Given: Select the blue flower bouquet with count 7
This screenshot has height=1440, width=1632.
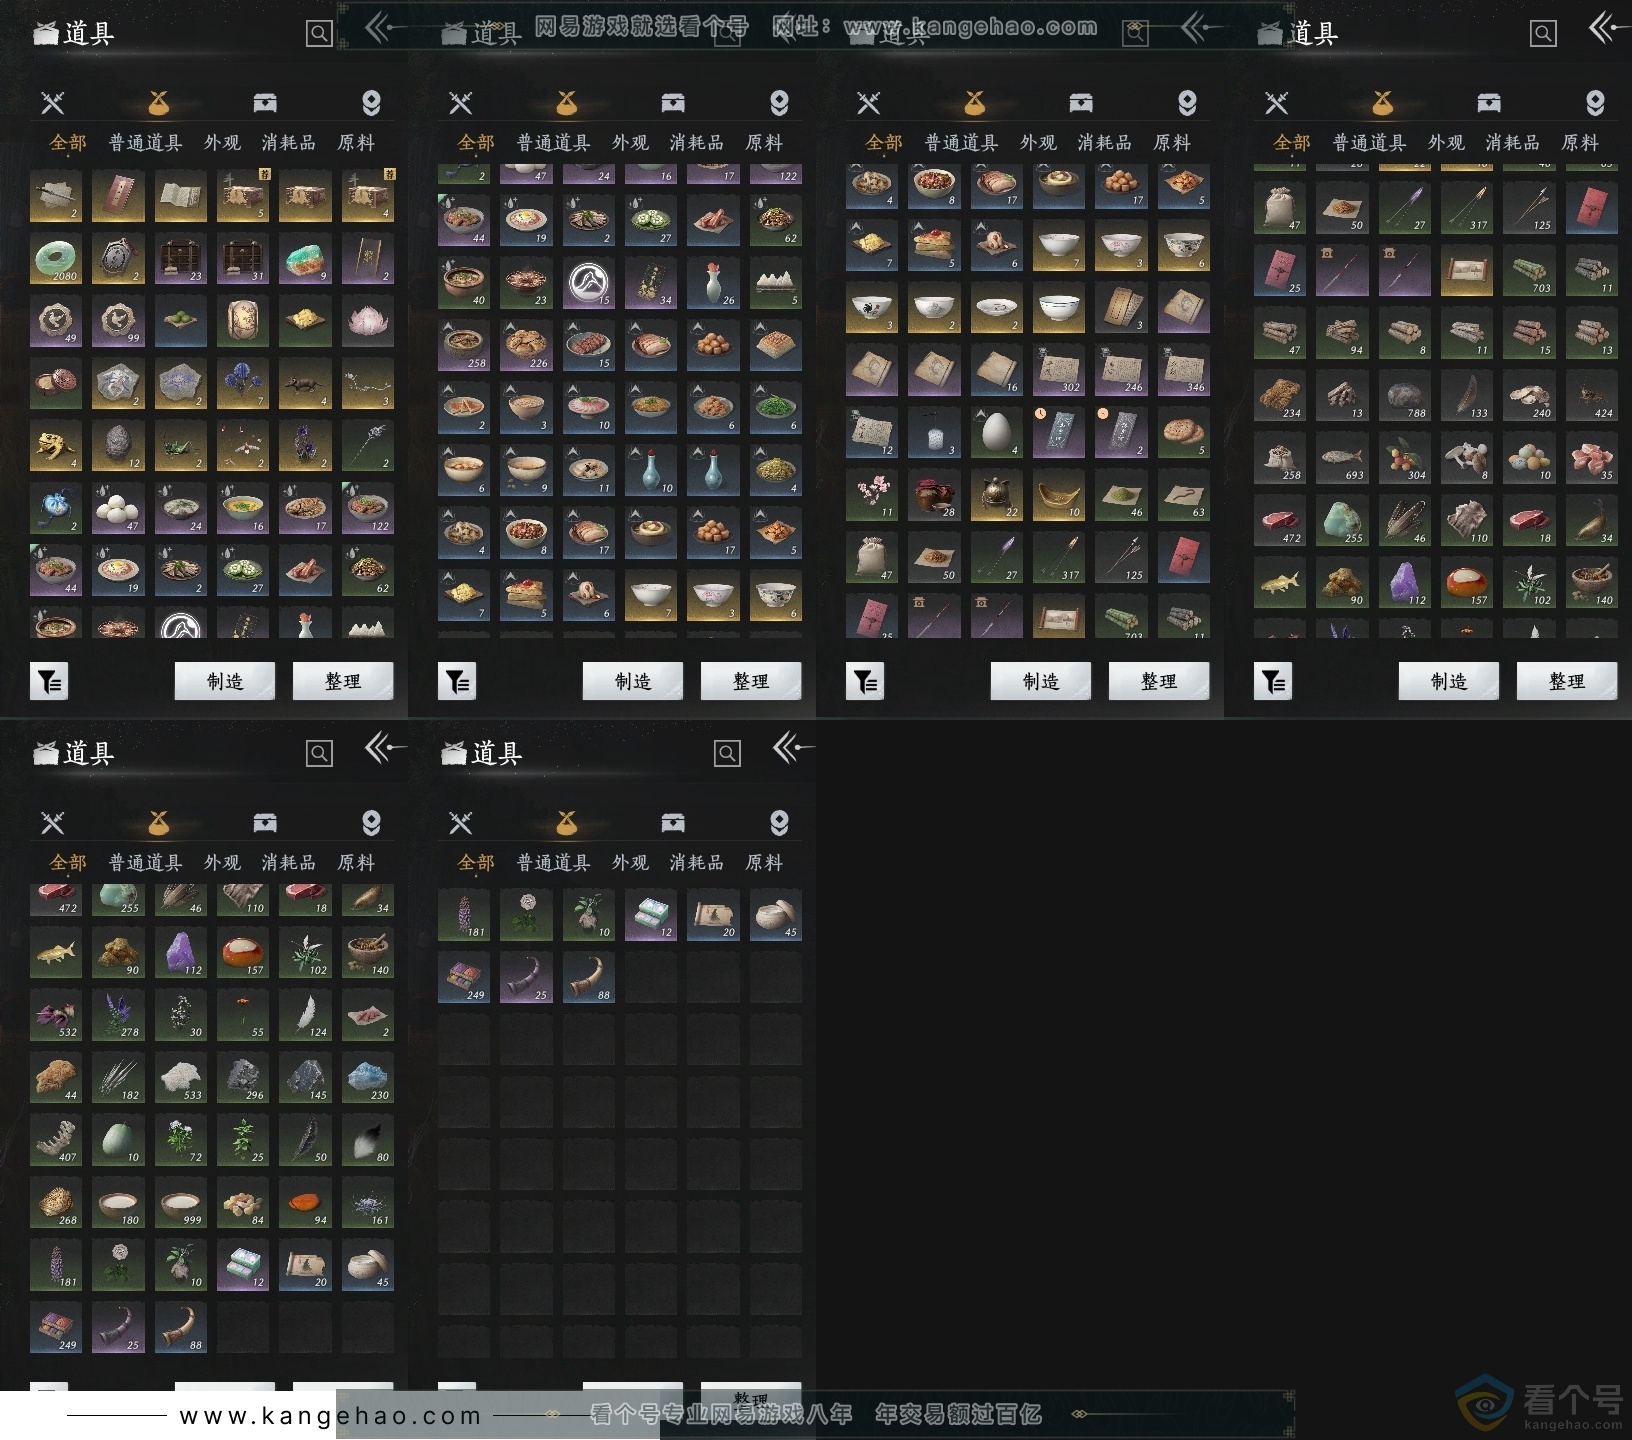Looking at the screenshot, I should click(x=243, y=384).
